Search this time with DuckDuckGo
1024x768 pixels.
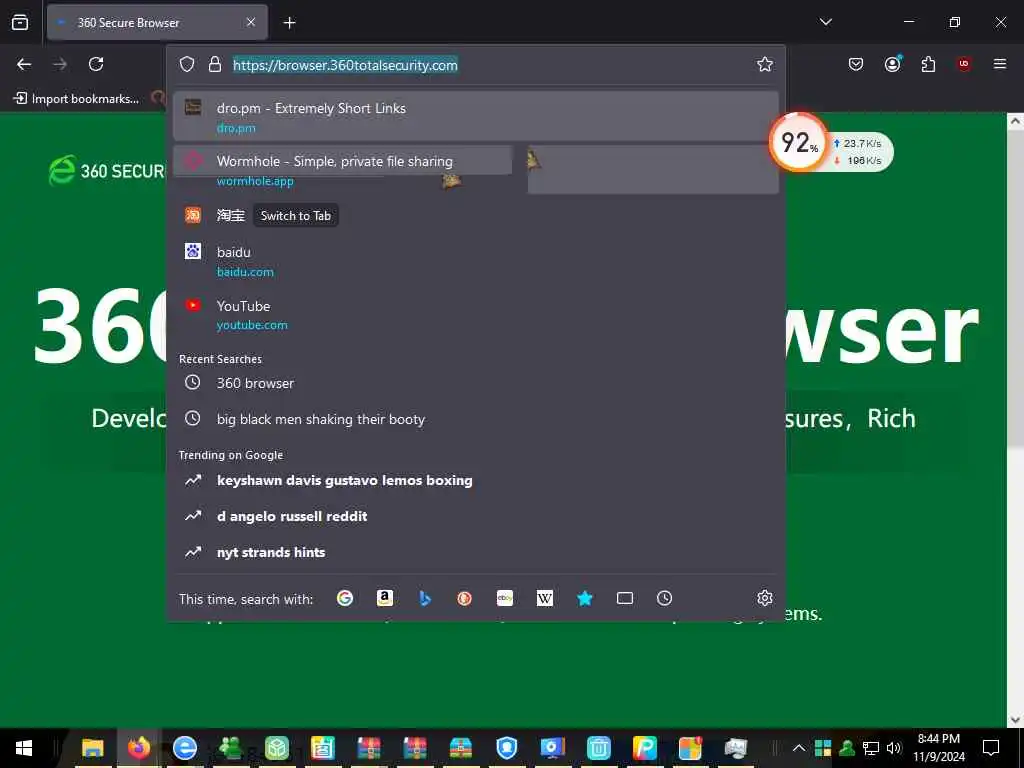coord(464,598)
